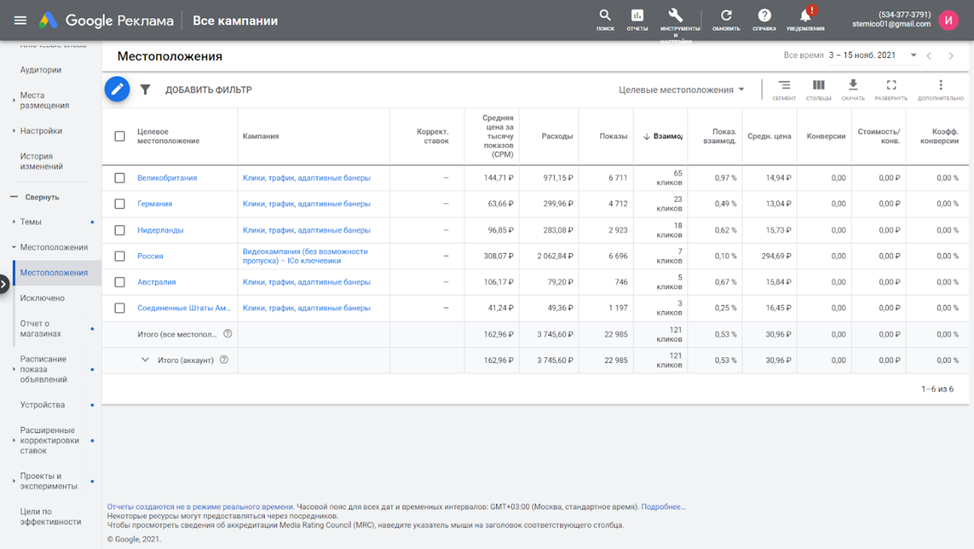The height and width of the screenshot is (549, 974).
Task: Click the blue pencil edit button
Action: [117, 89]
